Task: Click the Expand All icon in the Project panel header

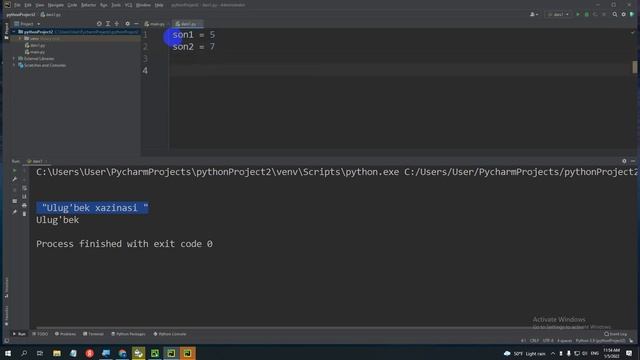Action: coord(108,24)
